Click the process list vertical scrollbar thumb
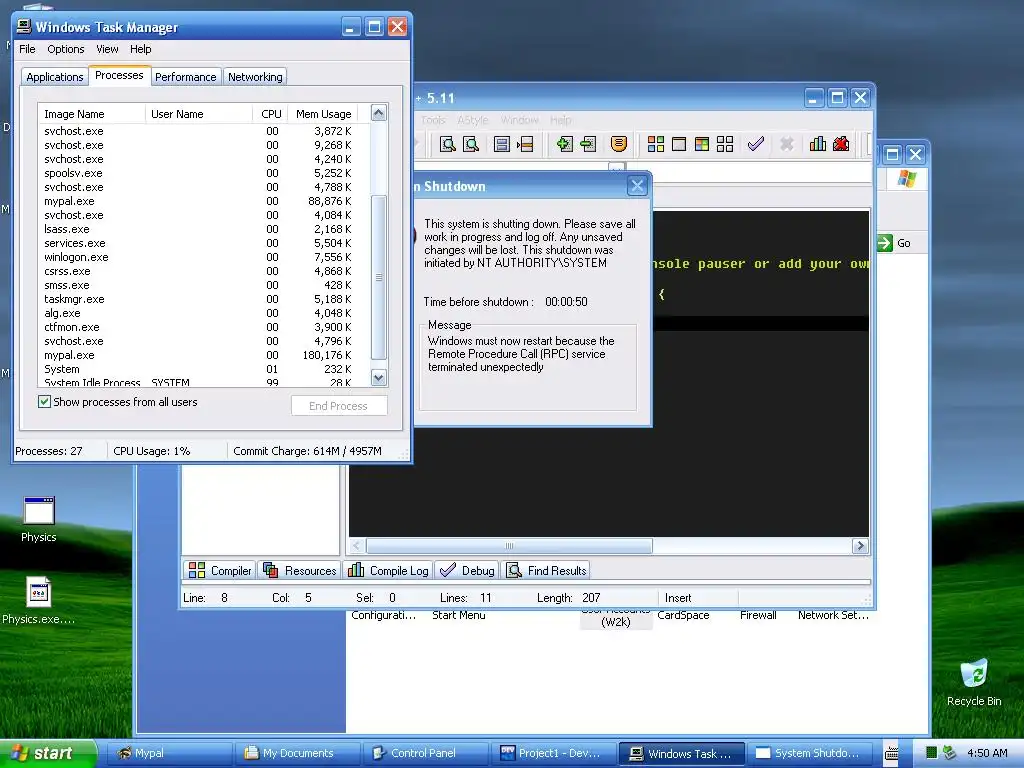This screenshot has width=1024, height=768. (x=379, y=277)
